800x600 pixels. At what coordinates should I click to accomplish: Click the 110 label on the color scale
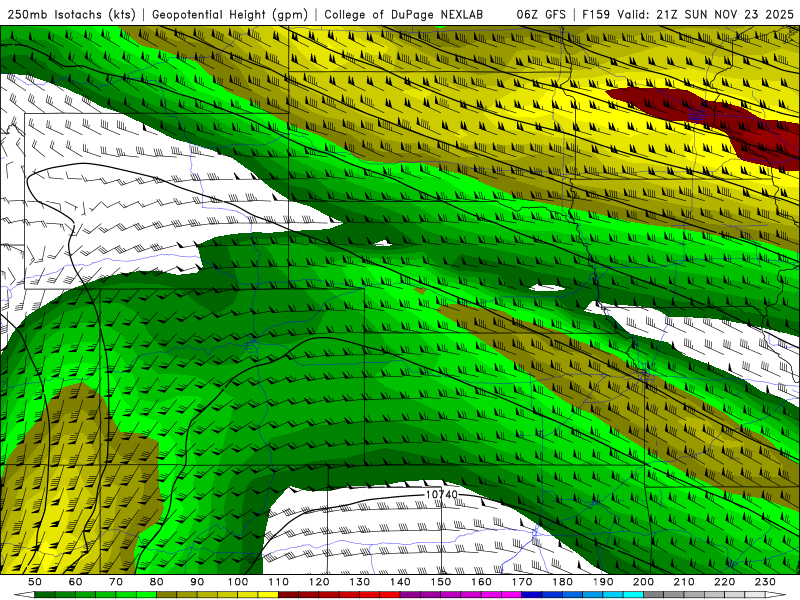[x=279, y=582]
